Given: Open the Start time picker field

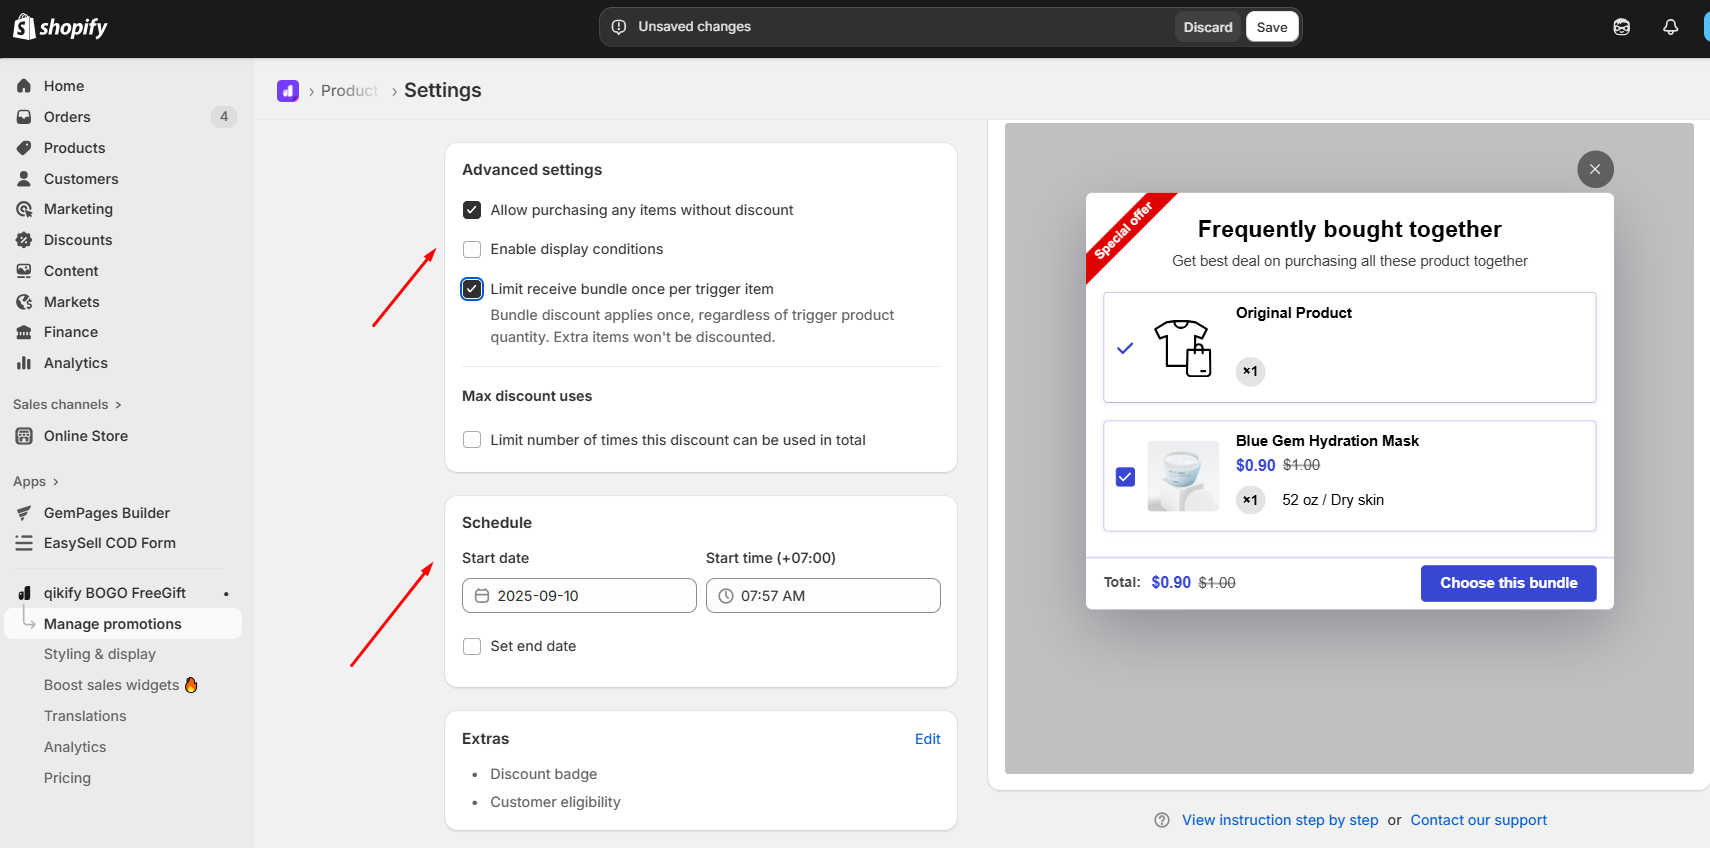Looking at the screenshot, I should tap(823, 595).
